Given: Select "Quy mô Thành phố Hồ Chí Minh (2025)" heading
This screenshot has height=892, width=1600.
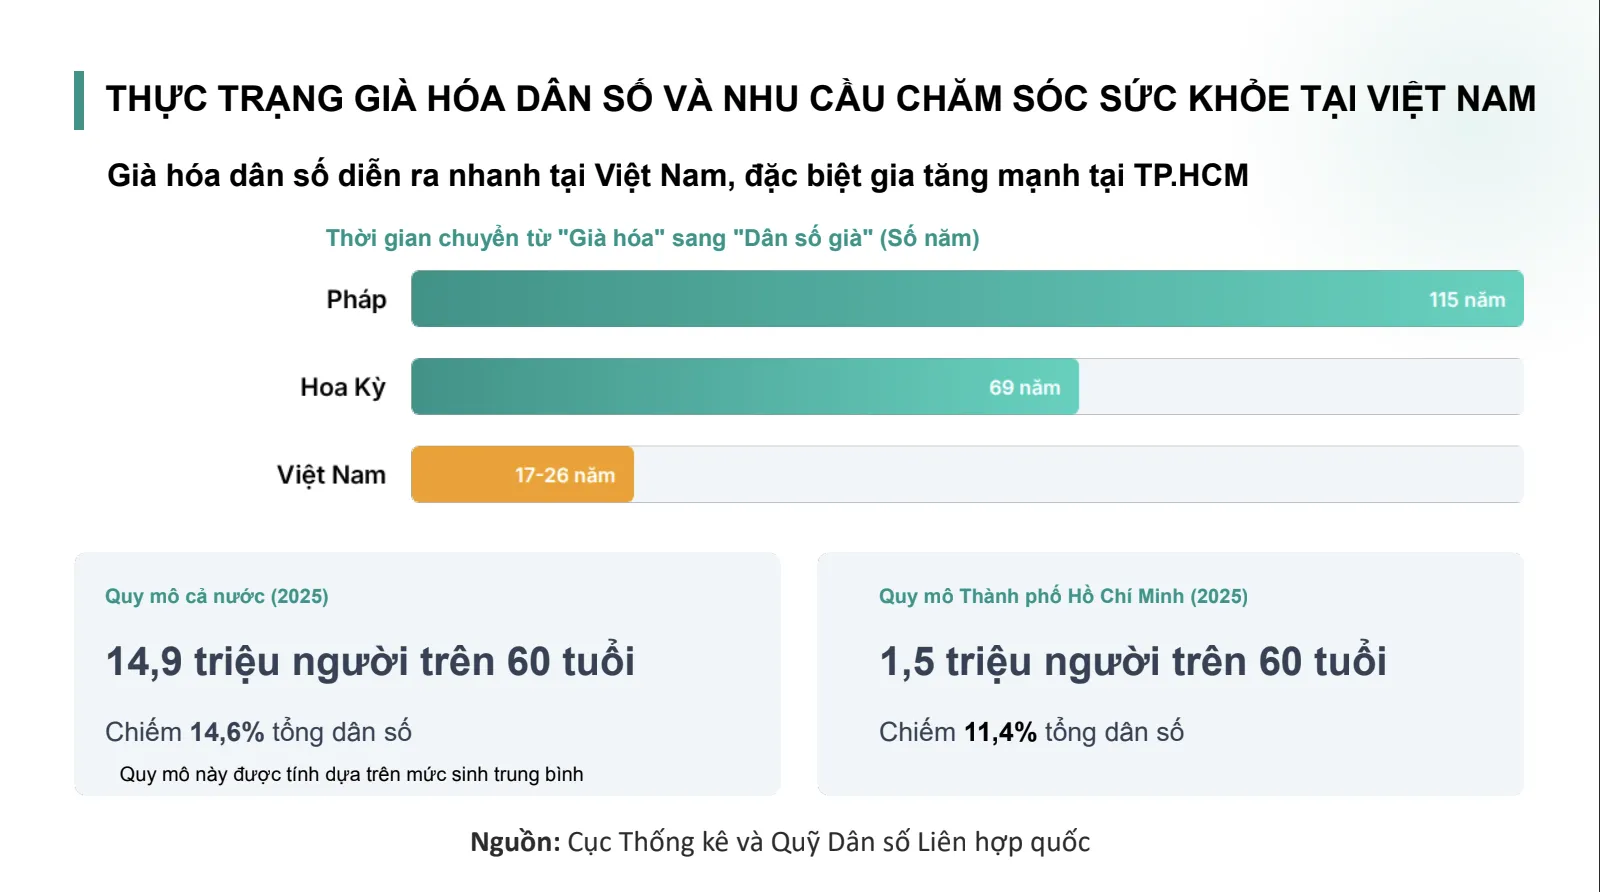Looking at the screenshot, I should (1063, 596).
